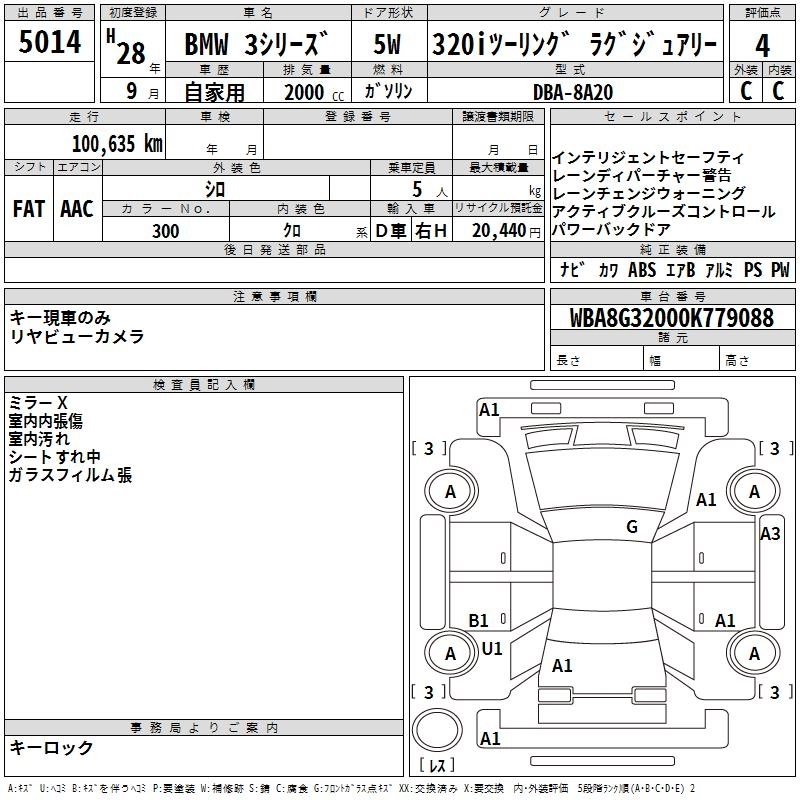Click the PS equipment item
The width and height of the screenshot is (800, 800).
[753, 270]
